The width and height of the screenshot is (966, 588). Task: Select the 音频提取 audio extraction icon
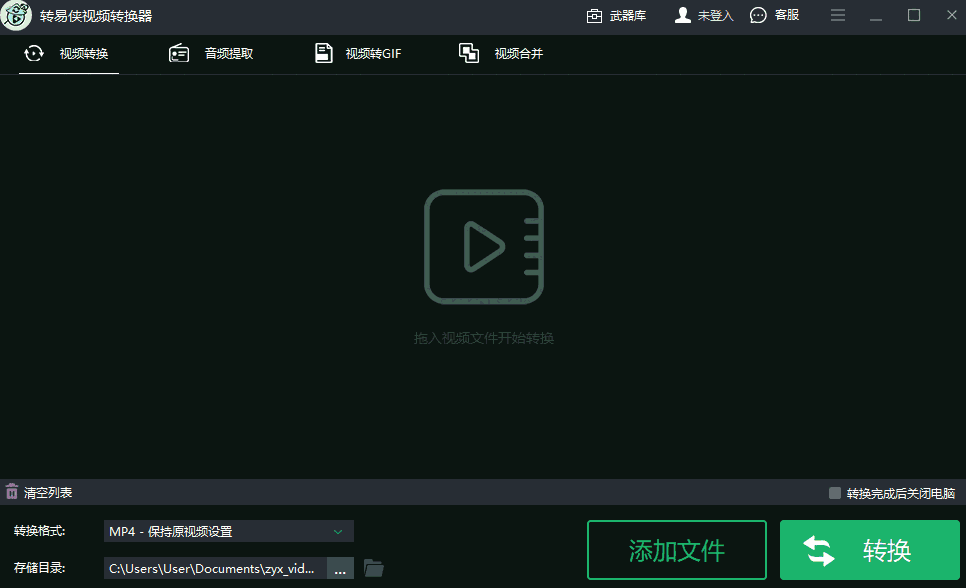(180, 52)
